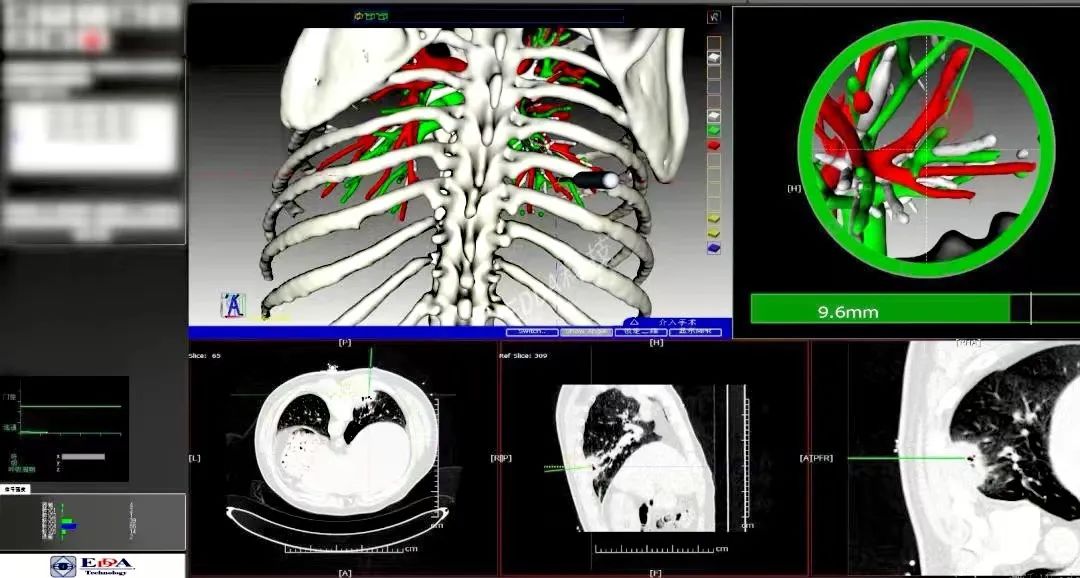Click the body orientation figure icon in the 3D view
The width and height of the screenshot is (1080, 578).
pos(233,305)
